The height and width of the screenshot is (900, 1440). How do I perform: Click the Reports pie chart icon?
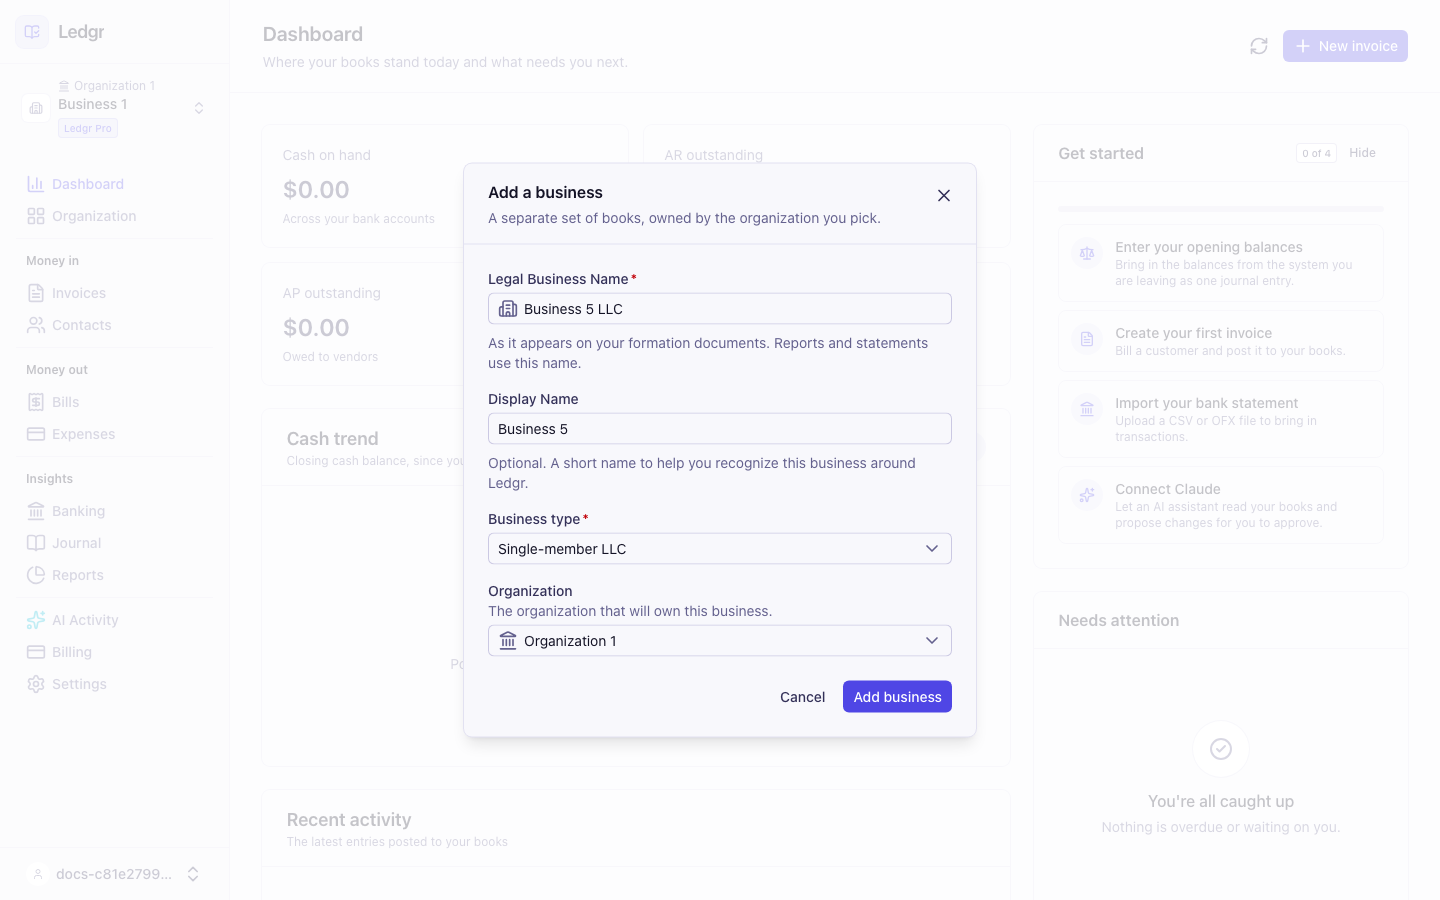(x=36, y=575)
